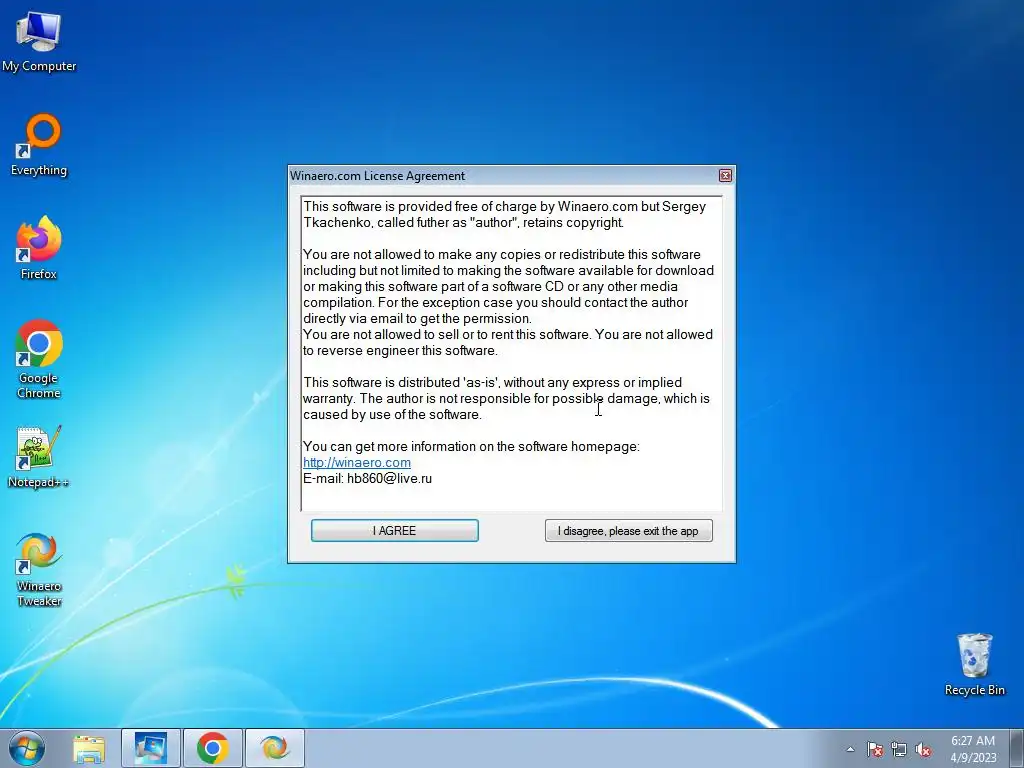Open the taskbar clock showing 6:27 AM

(973, 748)
